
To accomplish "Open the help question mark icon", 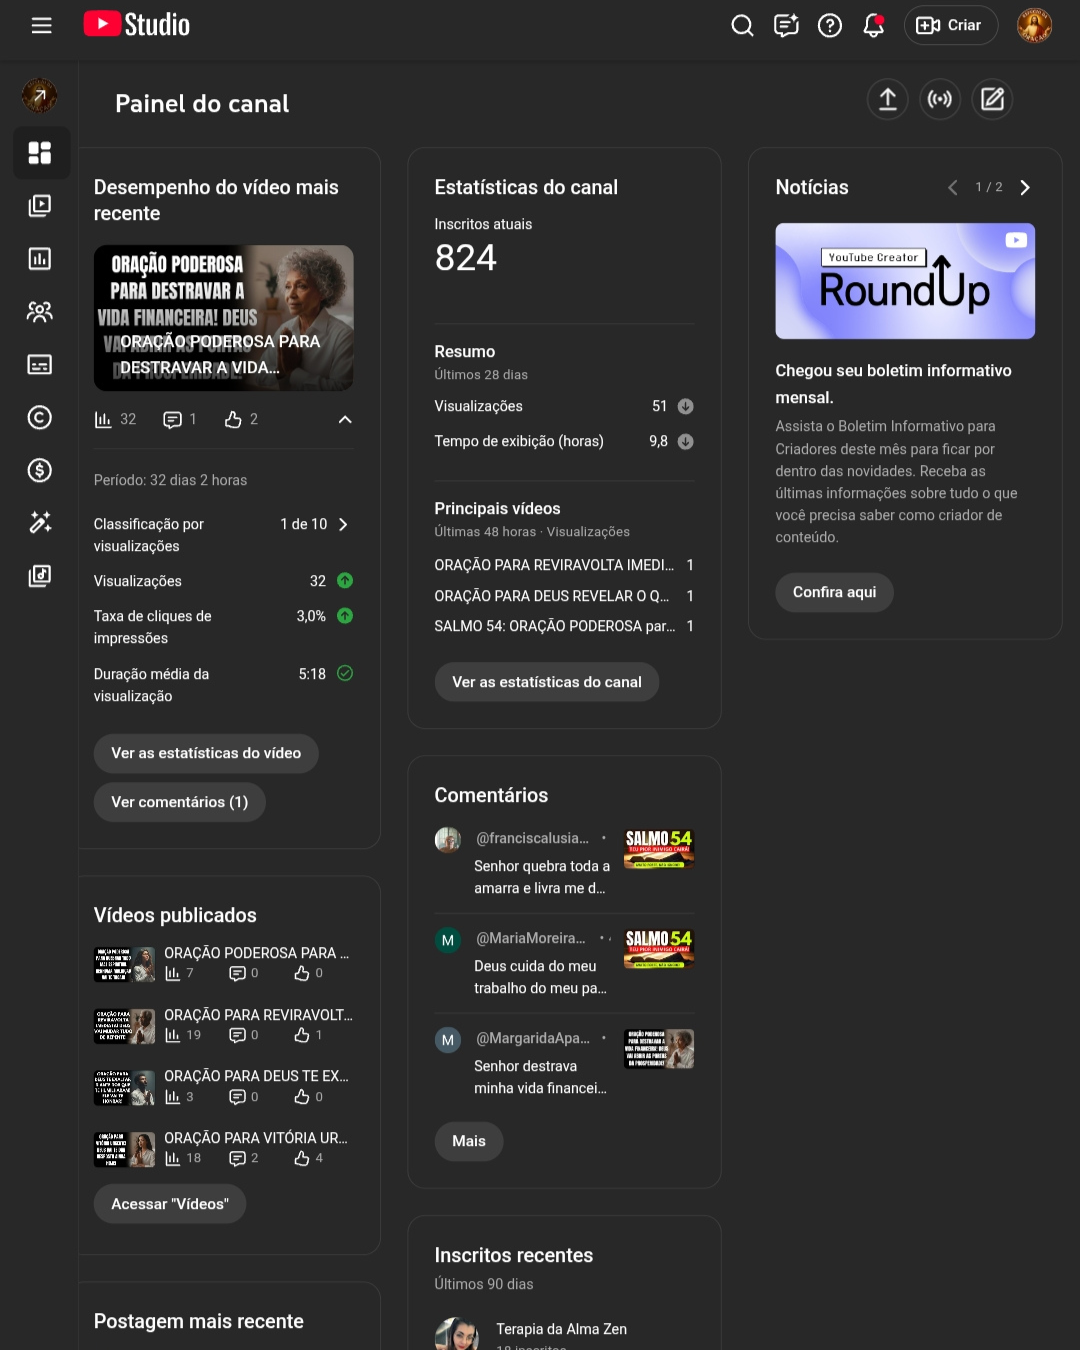I will pyautogui.click(x=830, y=26).
